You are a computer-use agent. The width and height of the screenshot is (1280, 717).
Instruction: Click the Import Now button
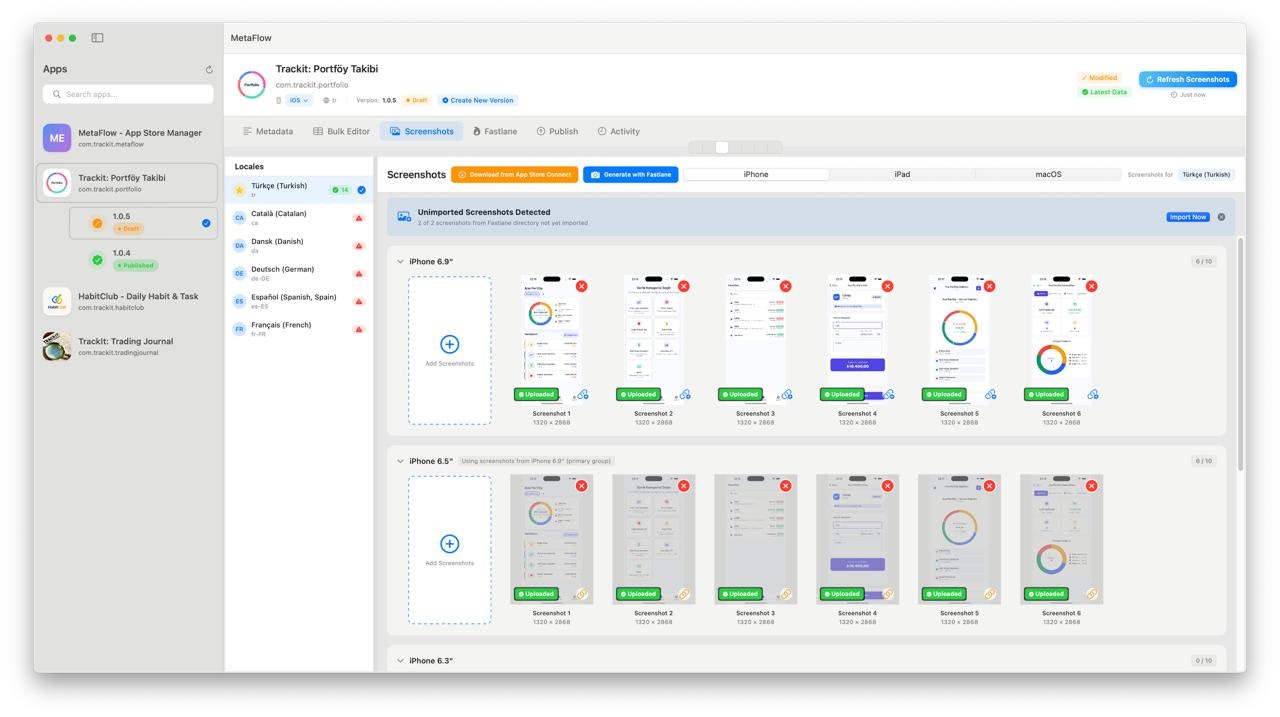(x=1188, y=216)
